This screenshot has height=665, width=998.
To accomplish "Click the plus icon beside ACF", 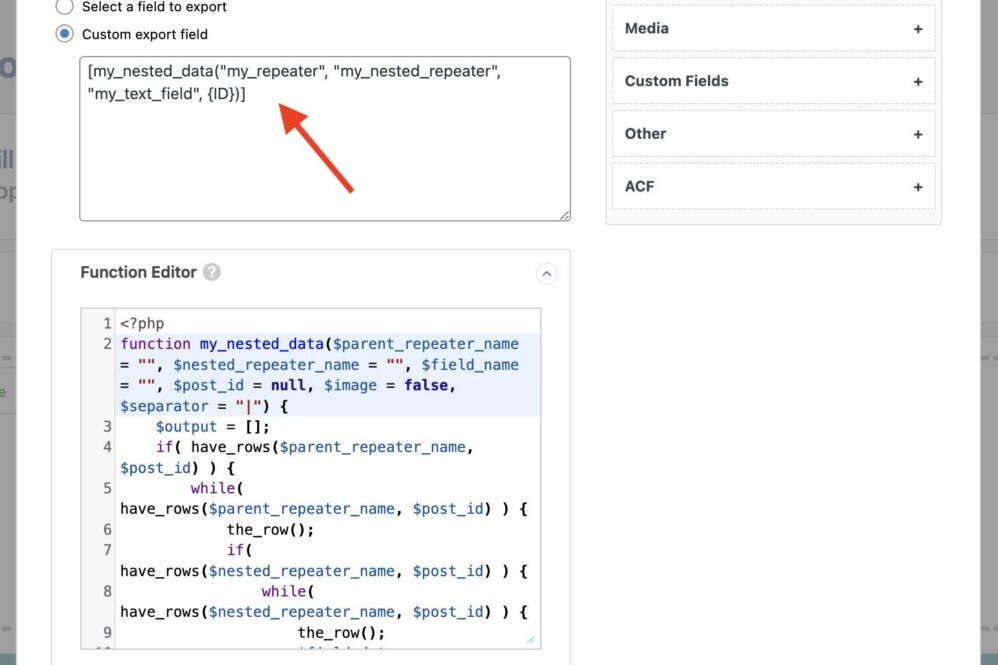I will pos(918,187).
